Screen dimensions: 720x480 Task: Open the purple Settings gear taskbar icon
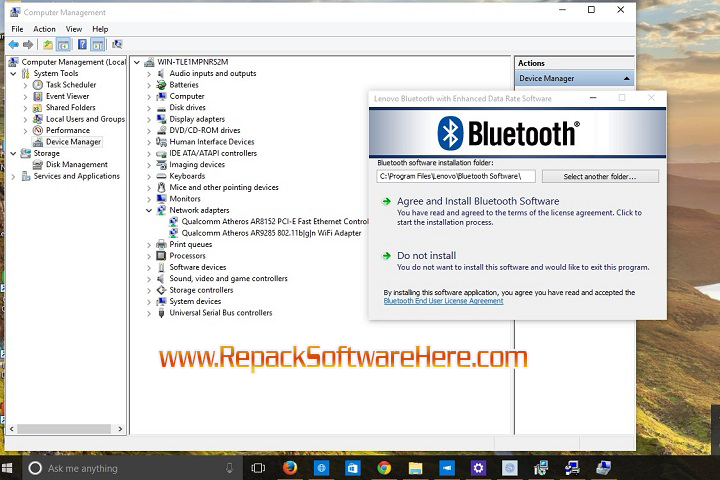[478, 468]
